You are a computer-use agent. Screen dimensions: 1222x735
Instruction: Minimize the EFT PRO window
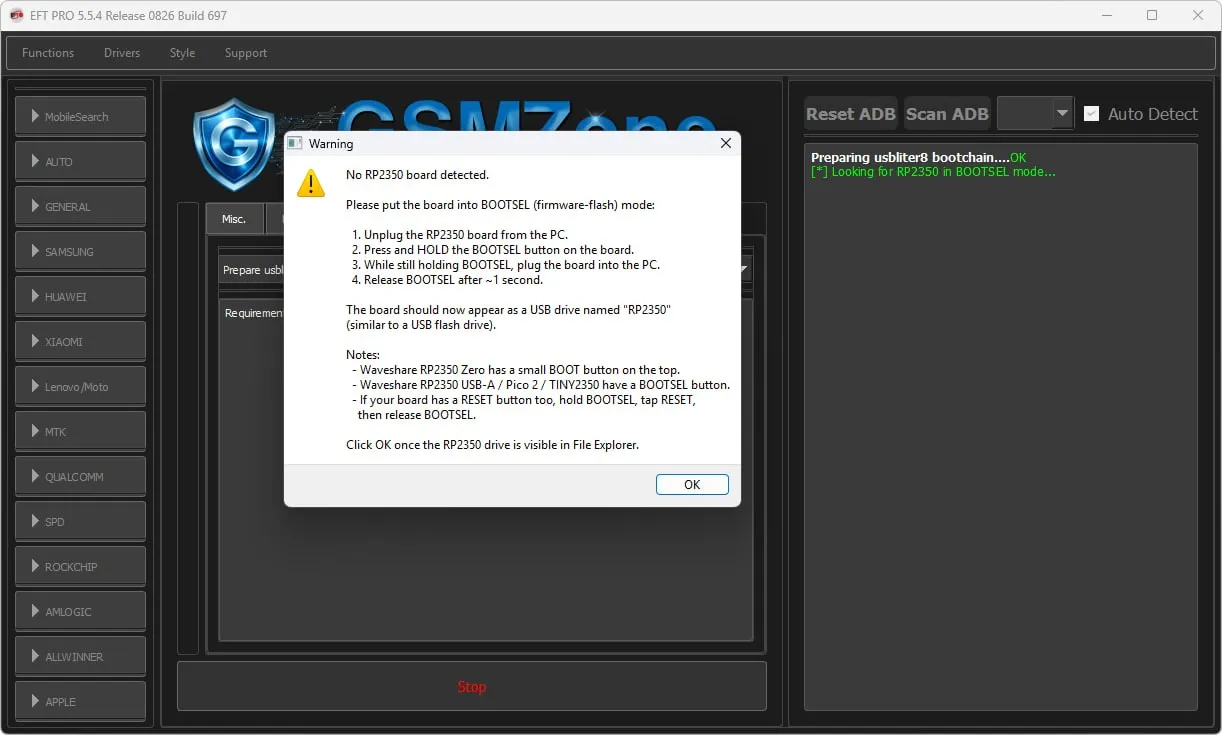click(1107, 15)
